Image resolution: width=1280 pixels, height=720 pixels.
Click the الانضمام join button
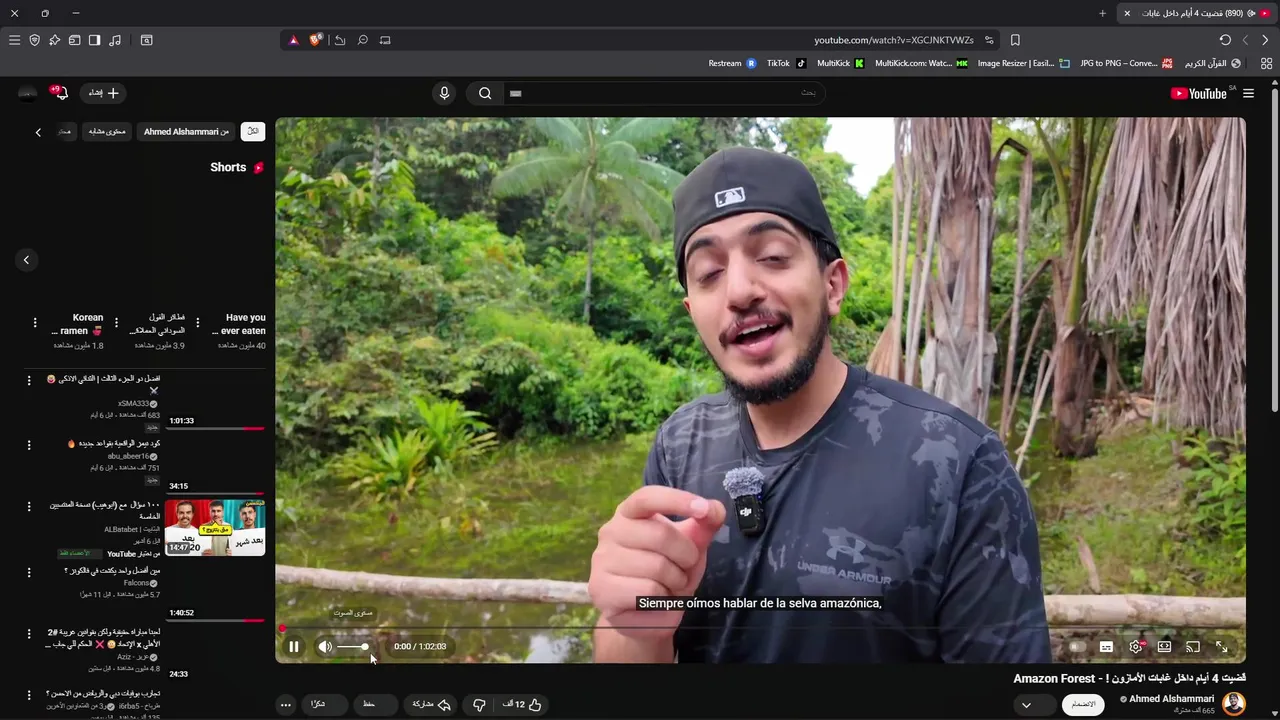pos(1083,704)
